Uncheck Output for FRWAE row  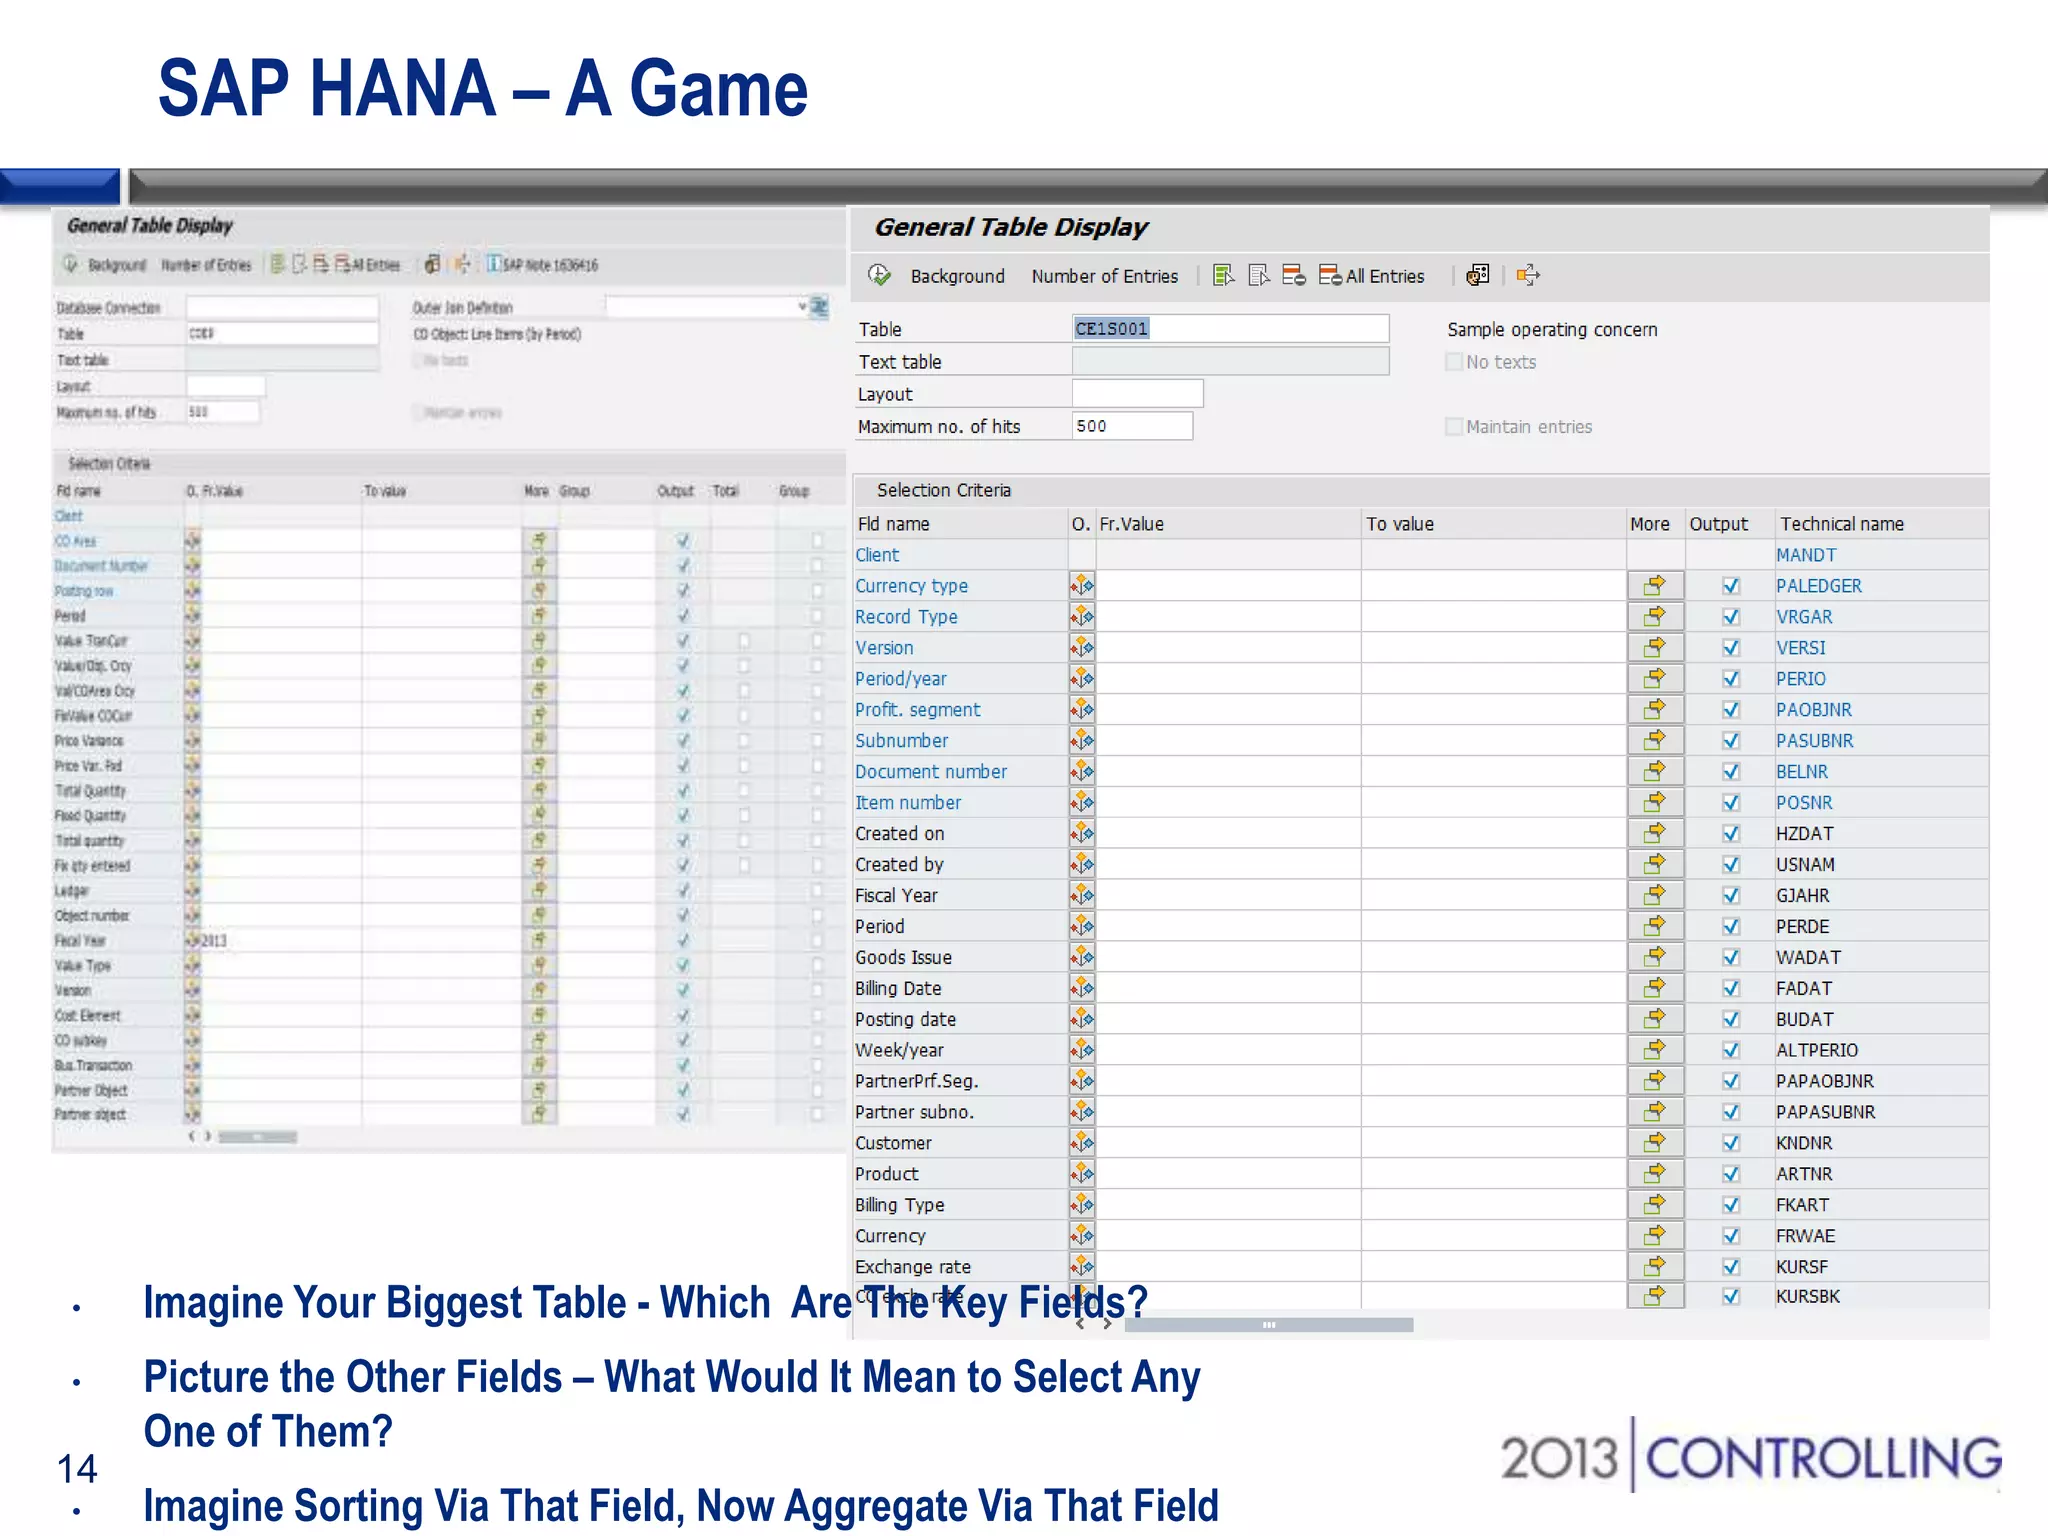click(1731, 1237)
